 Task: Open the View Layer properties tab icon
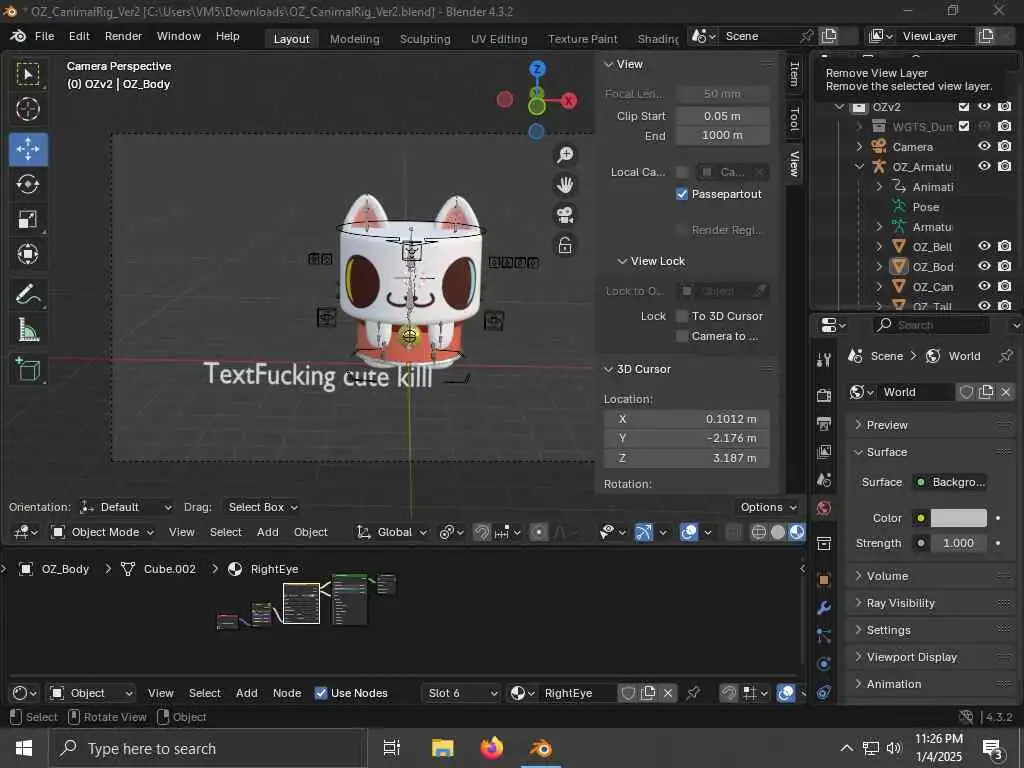[x=824, y=451]
